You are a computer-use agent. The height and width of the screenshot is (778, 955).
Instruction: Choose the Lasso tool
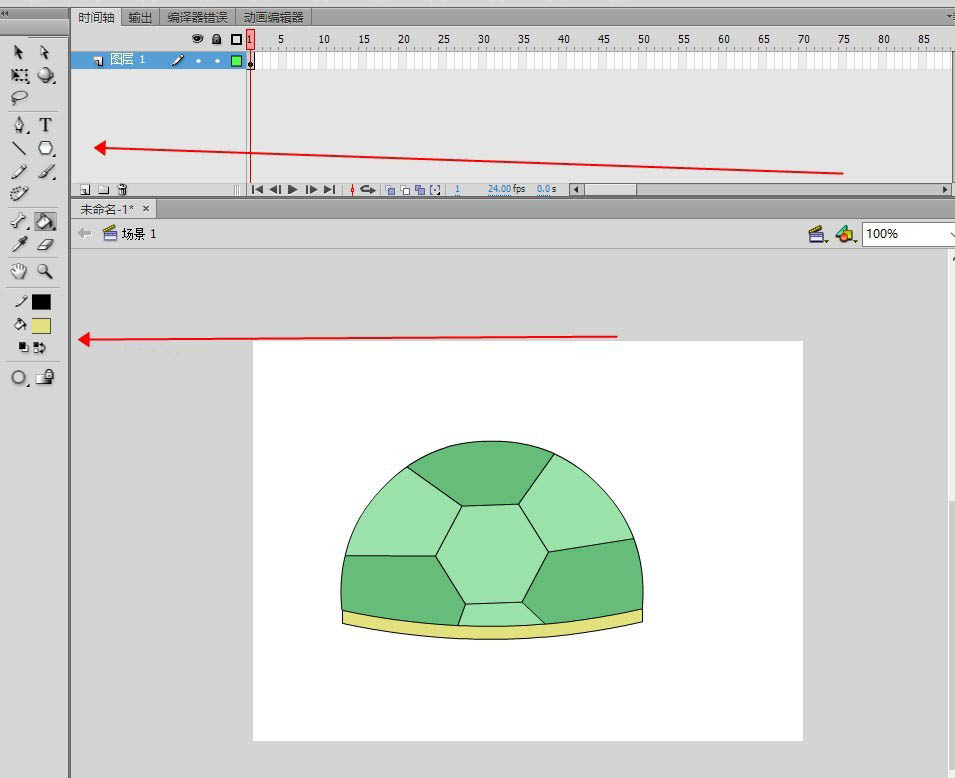pos(19,98)
